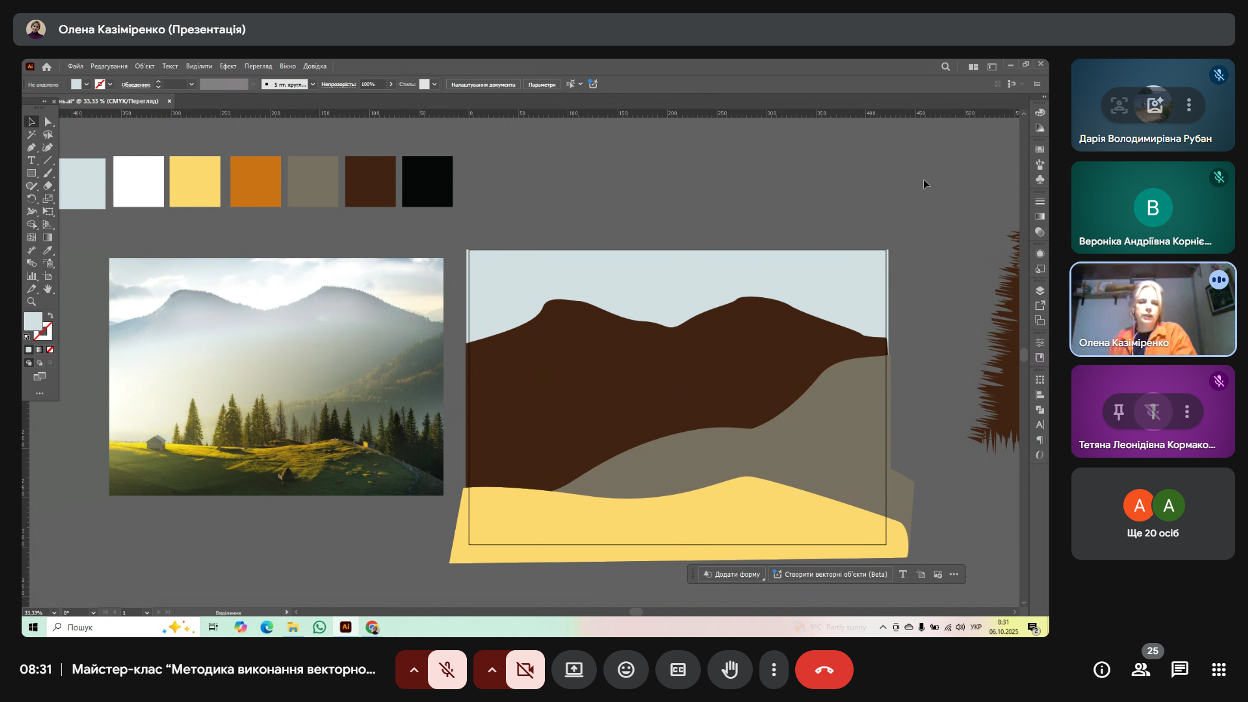Unmute the microphone in call controls
Image resolution: width=1248 pixels, height=702 pixels.
coord(447,670)
